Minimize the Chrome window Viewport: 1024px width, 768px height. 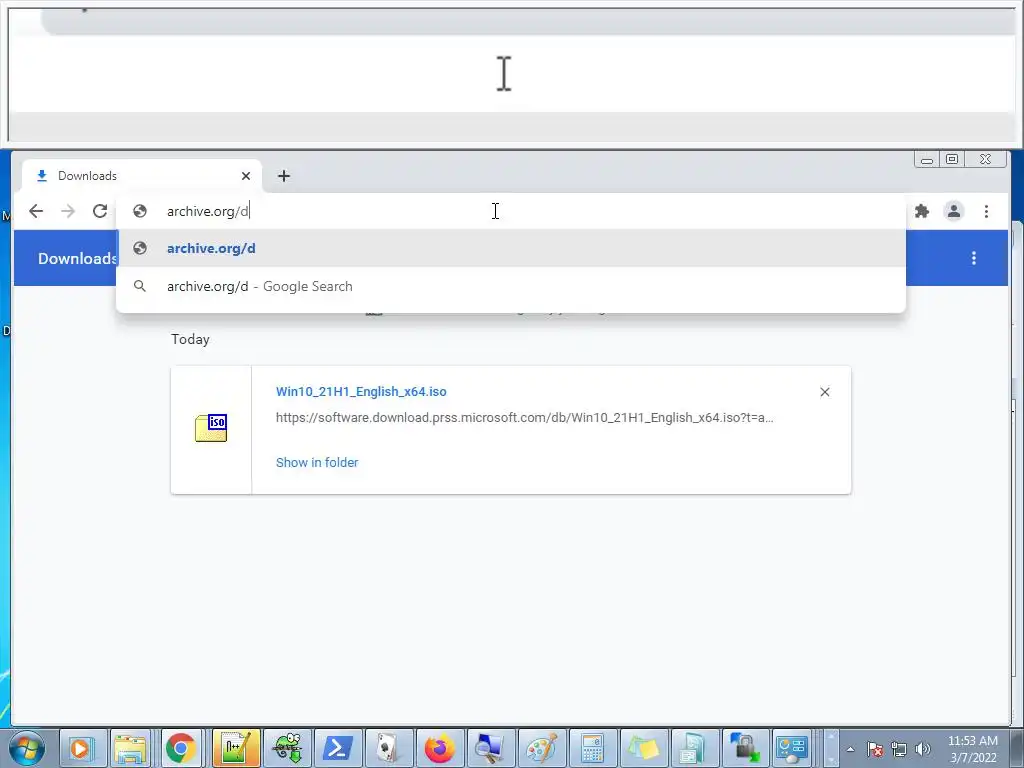click(927, 159)
